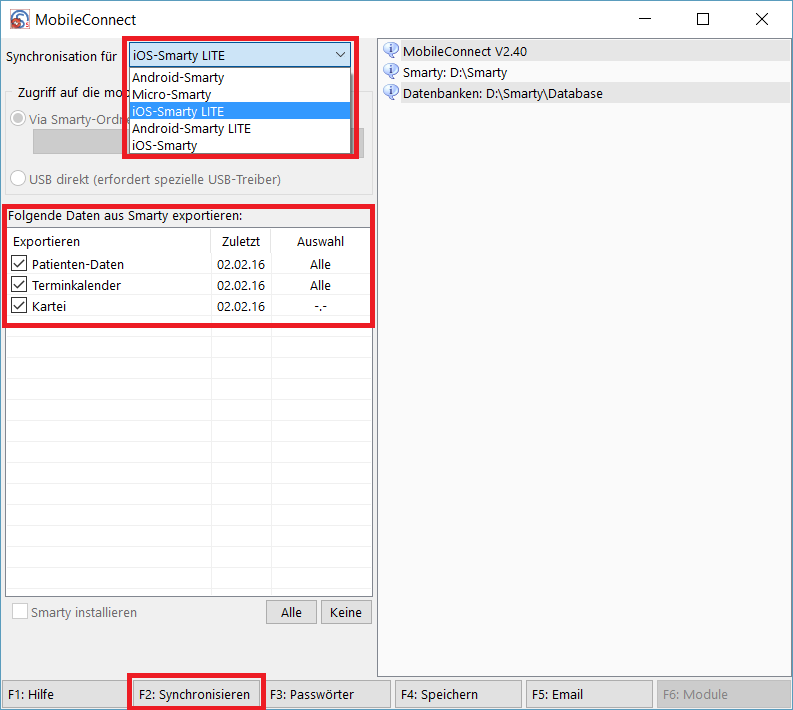
Task: Uncheck the Terminkalender export checkbox
Action: (19, 285)
